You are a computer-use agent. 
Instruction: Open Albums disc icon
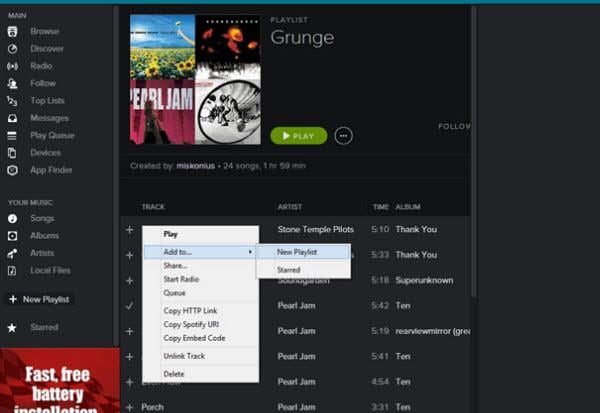click(12, 236)
